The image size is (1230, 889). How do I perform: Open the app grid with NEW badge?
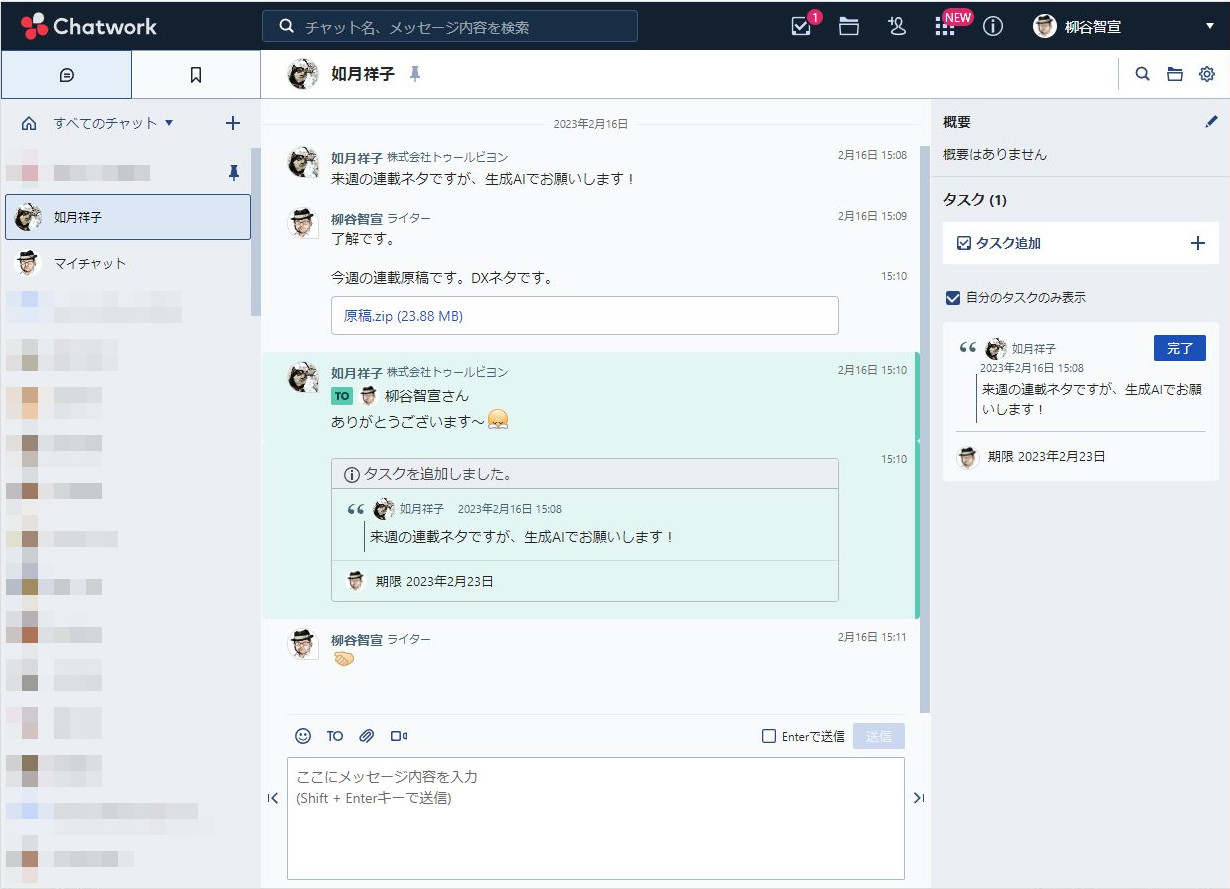point(945,27)
